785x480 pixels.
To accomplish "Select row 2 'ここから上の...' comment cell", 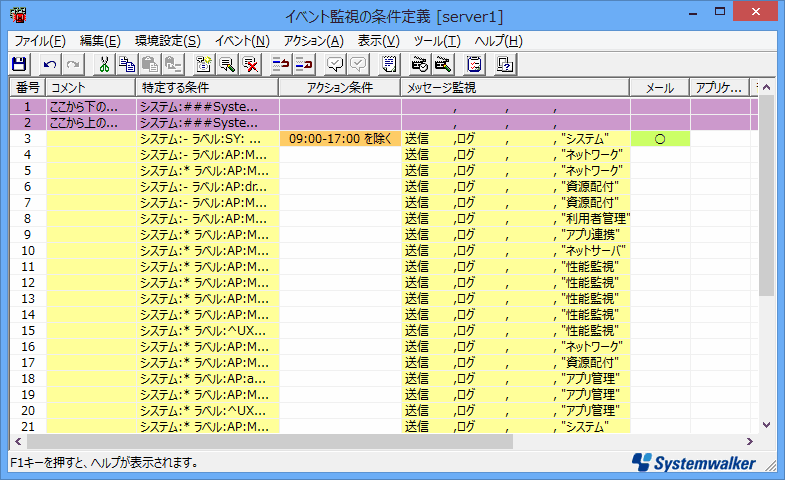I will pos(91,123).
